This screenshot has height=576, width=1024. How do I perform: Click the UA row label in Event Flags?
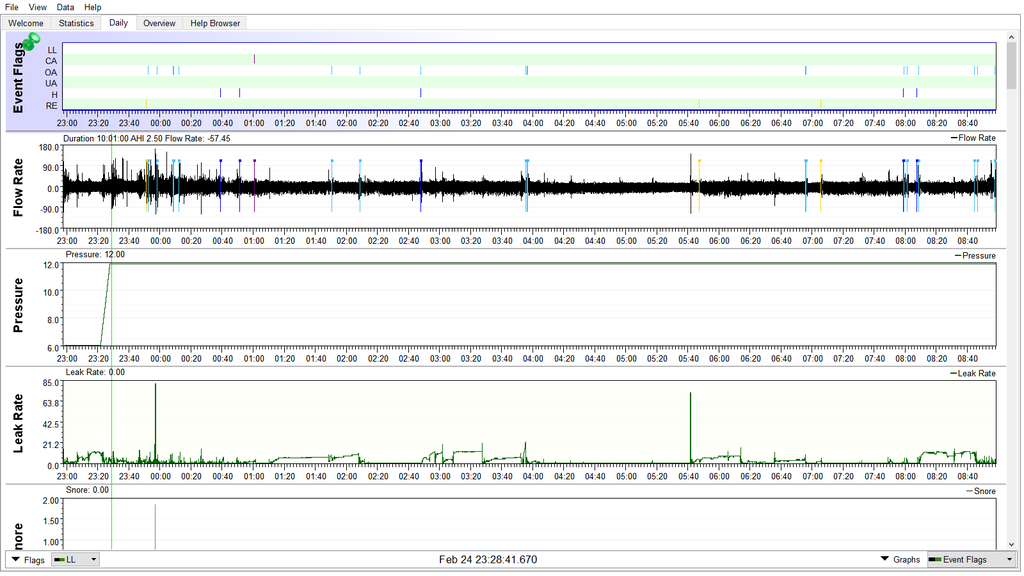(51, 83)
